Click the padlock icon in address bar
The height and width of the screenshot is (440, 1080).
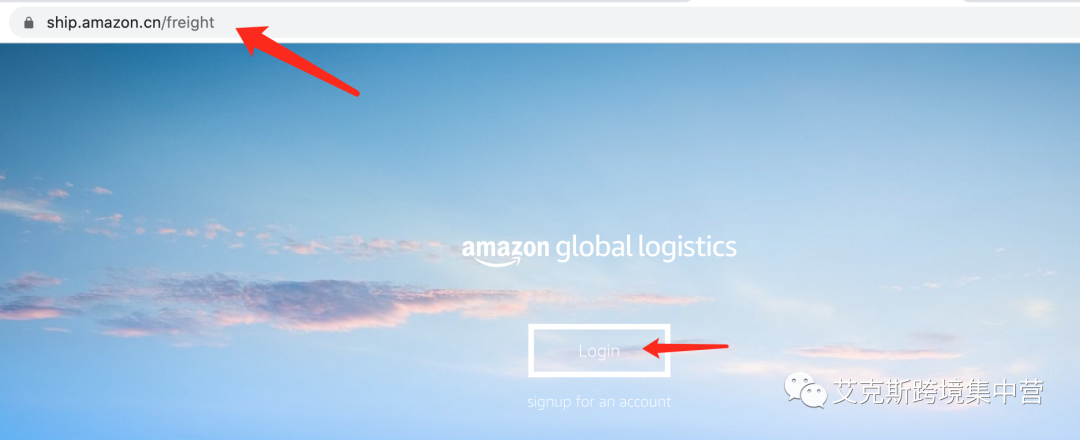[28, 23]
